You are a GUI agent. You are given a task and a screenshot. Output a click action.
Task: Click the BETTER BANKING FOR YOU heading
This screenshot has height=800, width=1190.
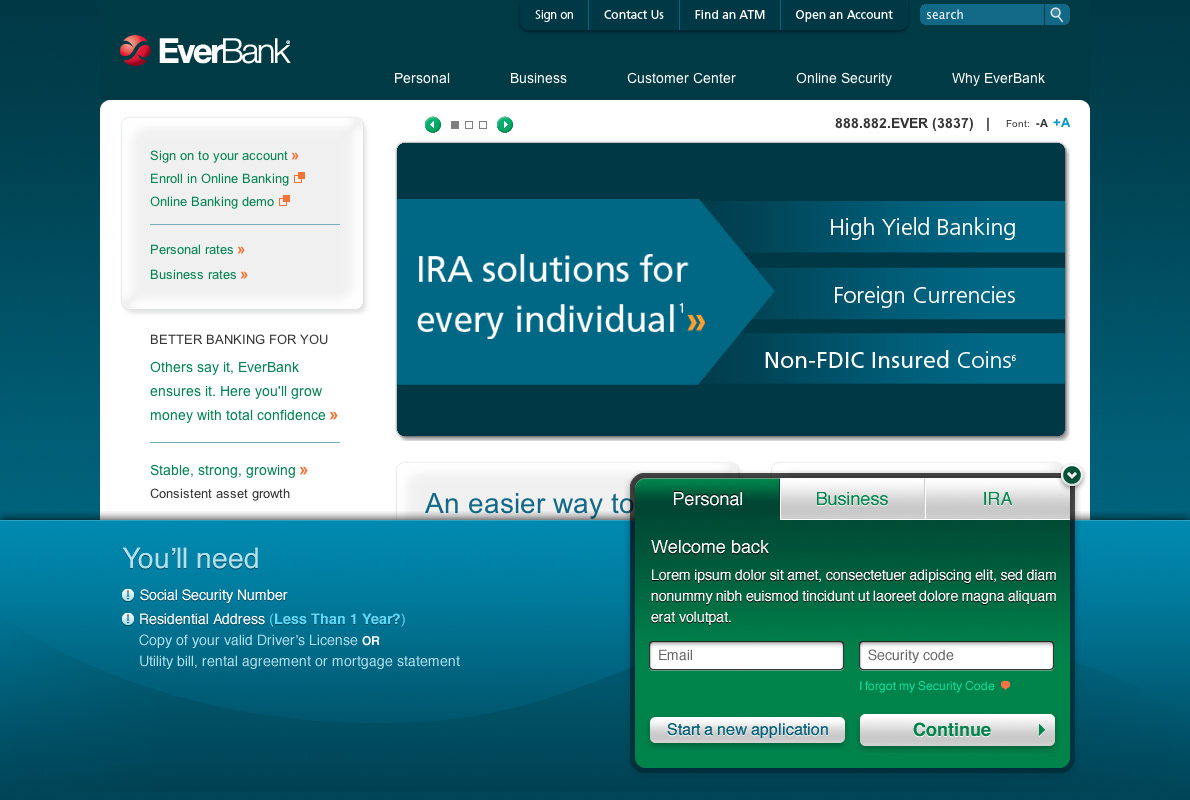coord(239,339)
